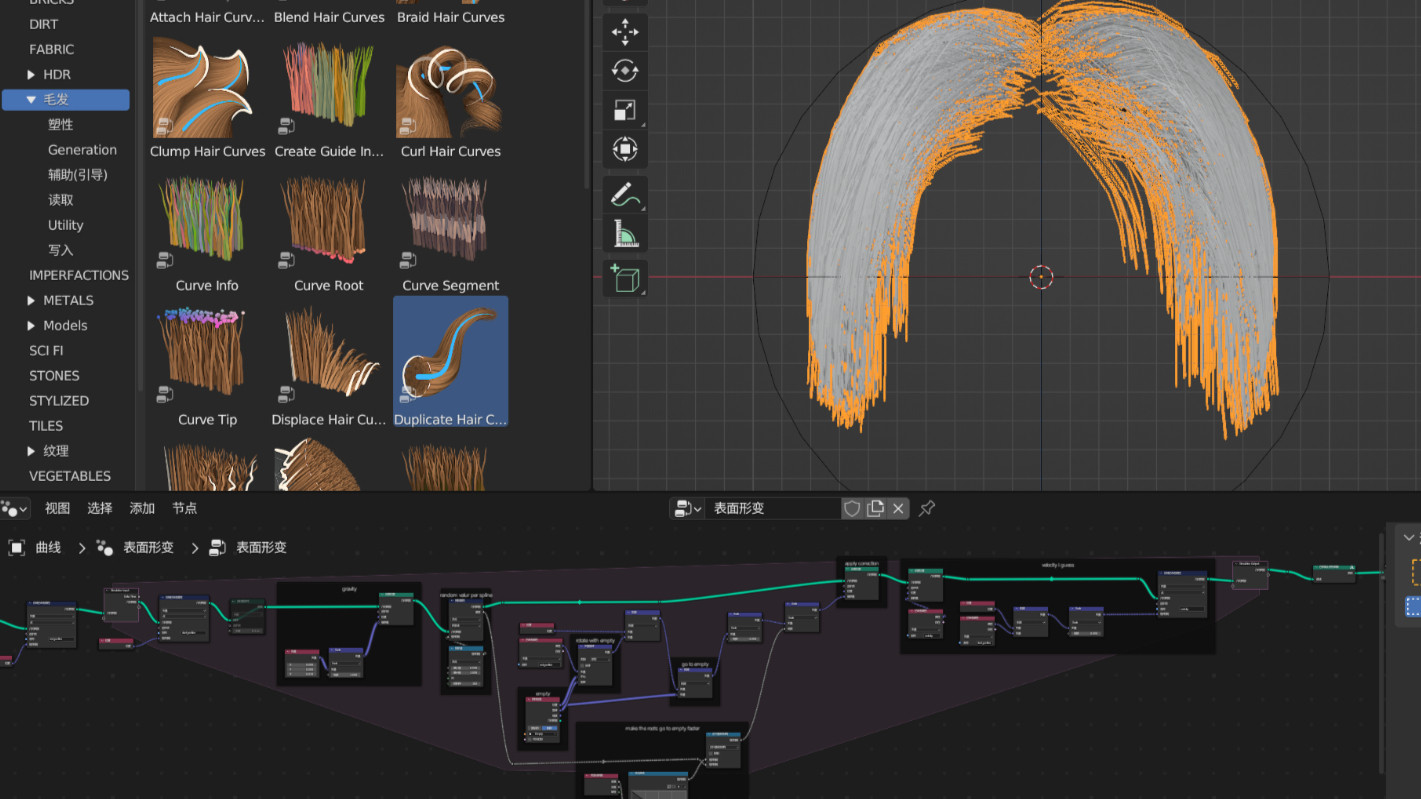
Task: Click the duplicate node group icon
Action: coord(875,508)
